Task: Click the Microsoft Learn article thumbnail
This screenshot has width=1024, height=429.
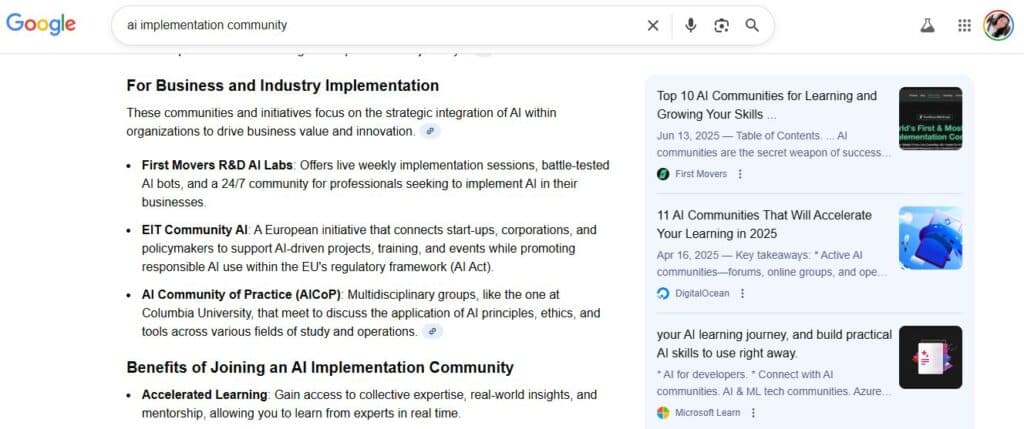Action: click(x=930, y=357)
